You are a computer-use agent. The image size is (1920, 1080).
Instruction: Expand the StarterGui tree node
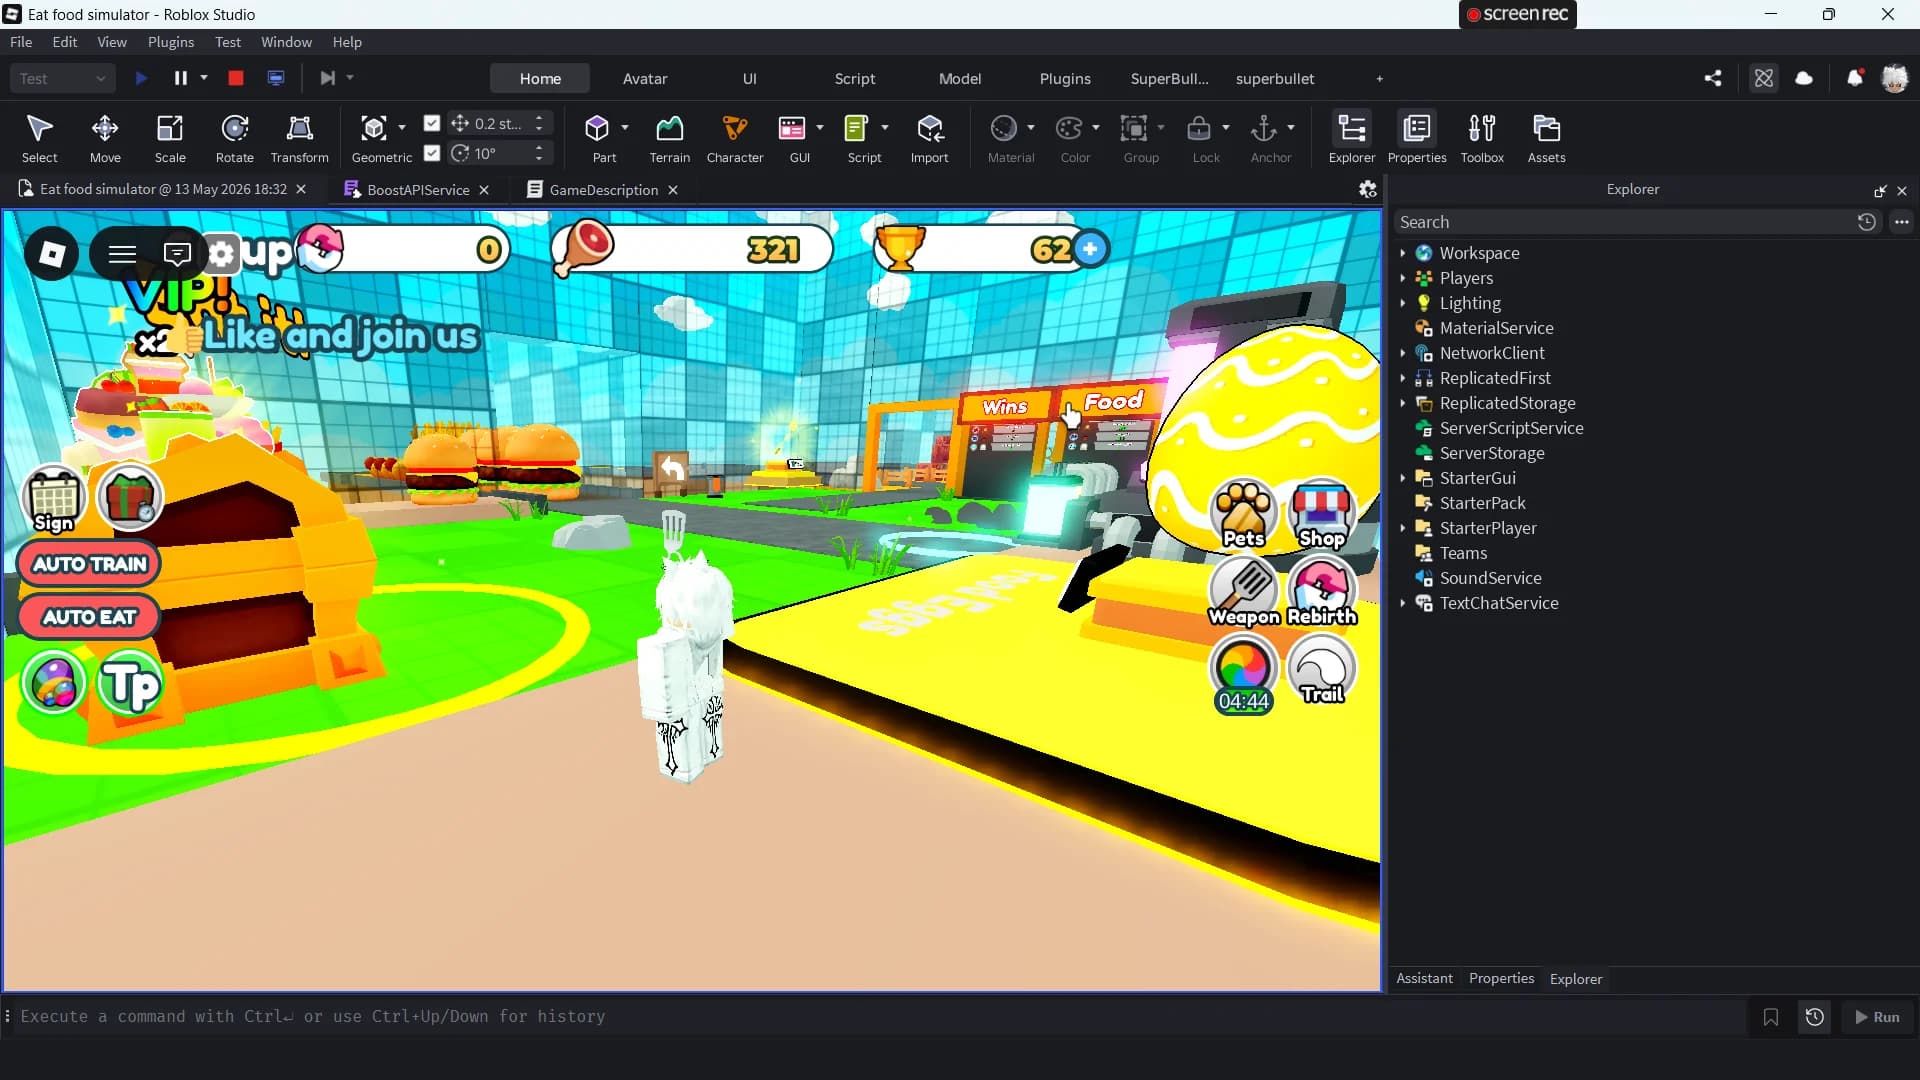click(1403, 478)
